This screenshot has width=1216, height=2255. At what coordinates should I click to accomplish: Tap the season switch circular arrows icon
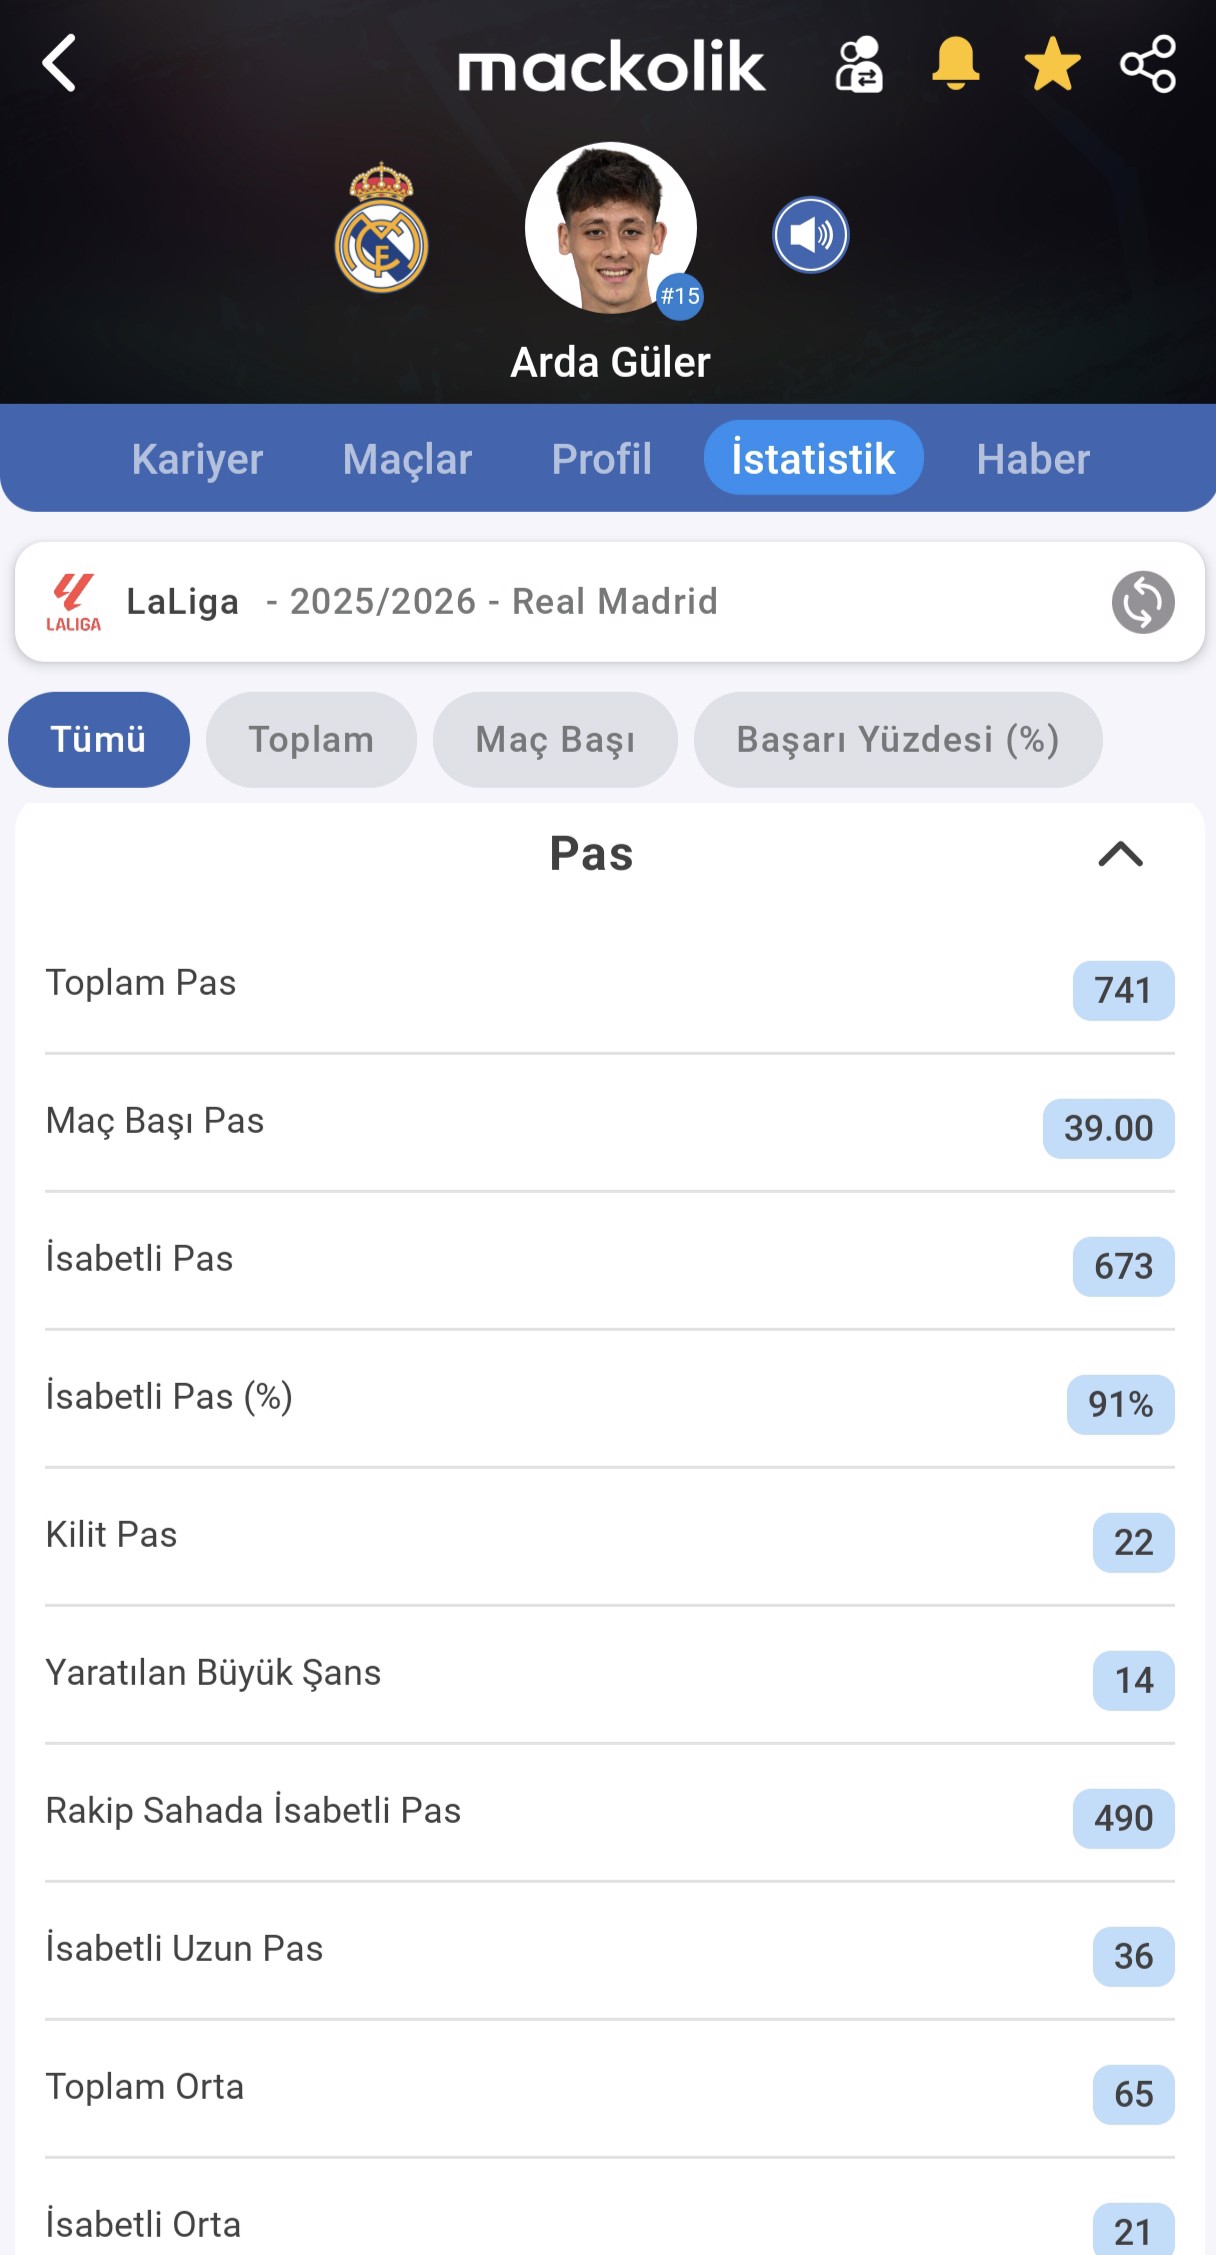1143,602
